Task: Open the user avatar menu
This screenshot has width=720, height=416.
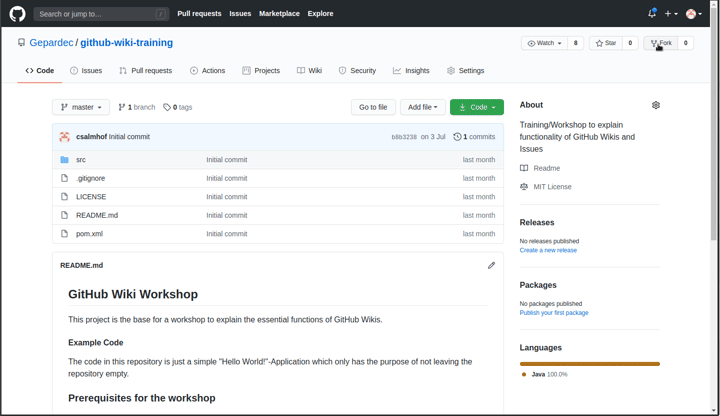Action: click(x=693, y=14)
